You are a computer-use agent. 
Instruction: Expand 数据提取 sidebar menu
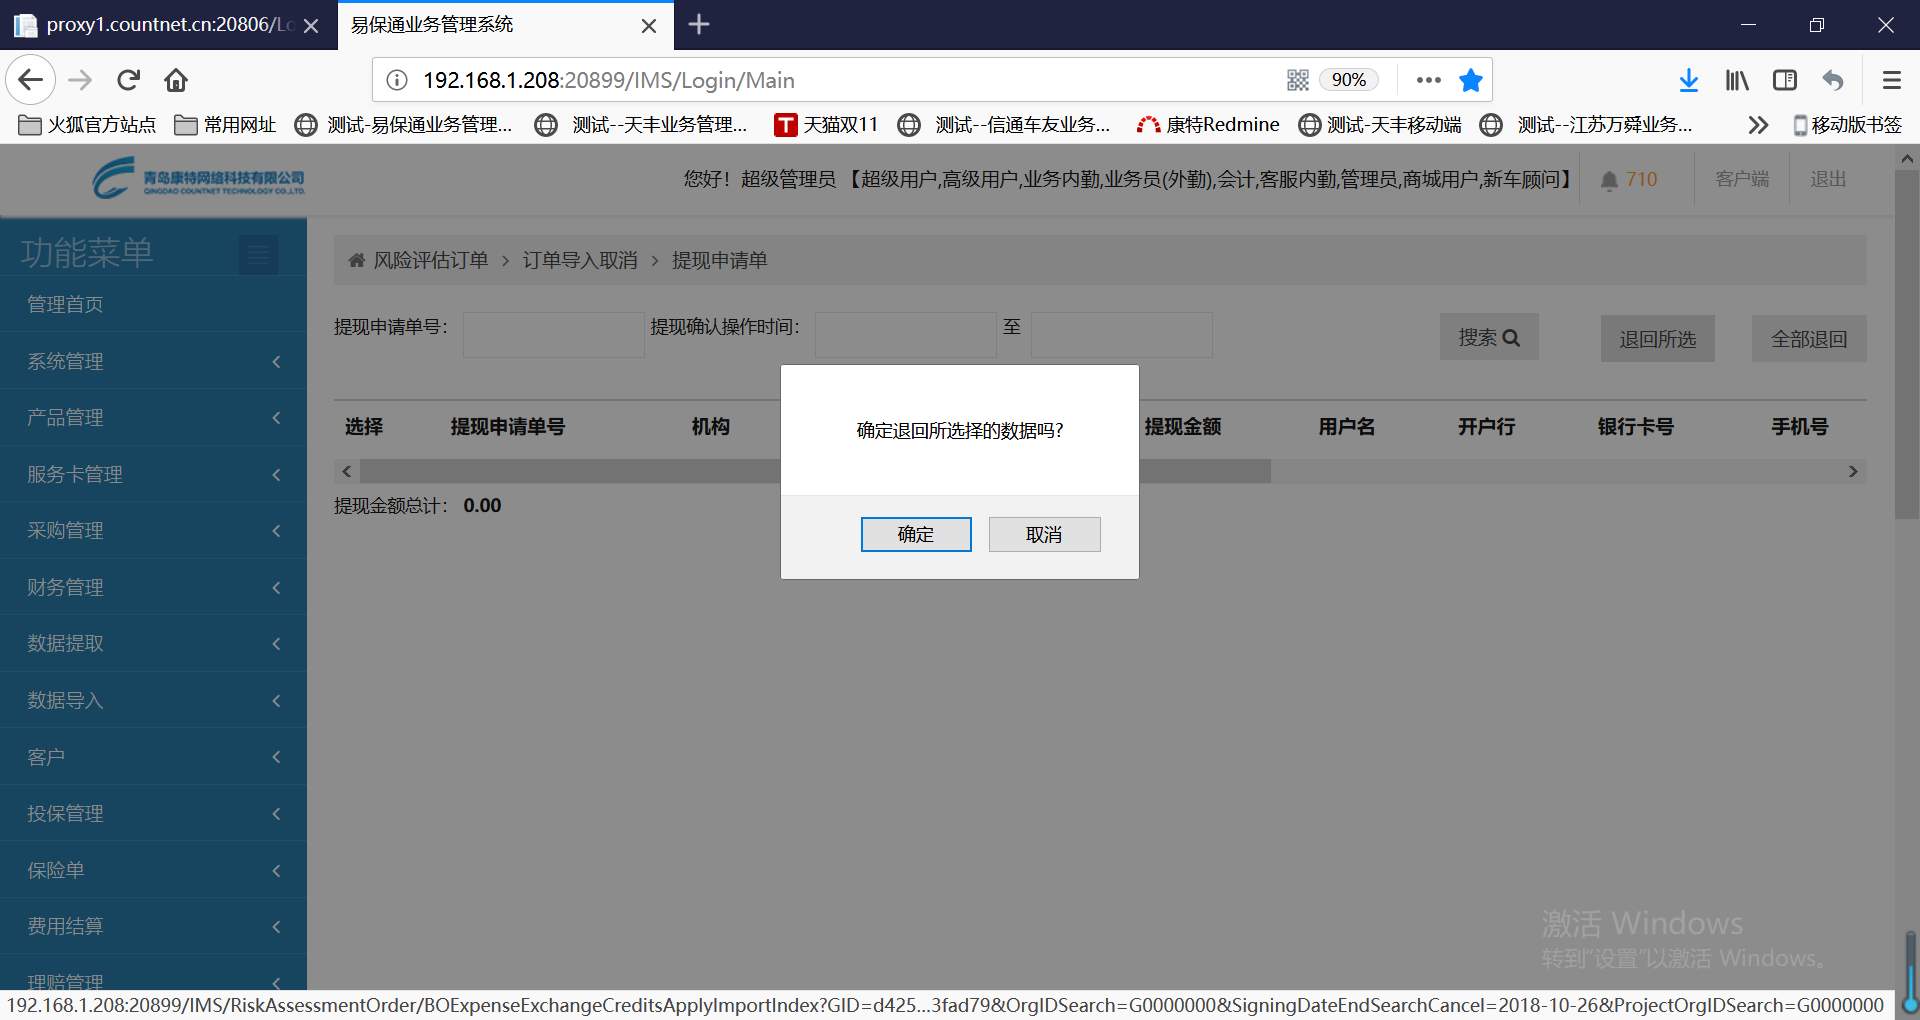(x=153, y=643)
